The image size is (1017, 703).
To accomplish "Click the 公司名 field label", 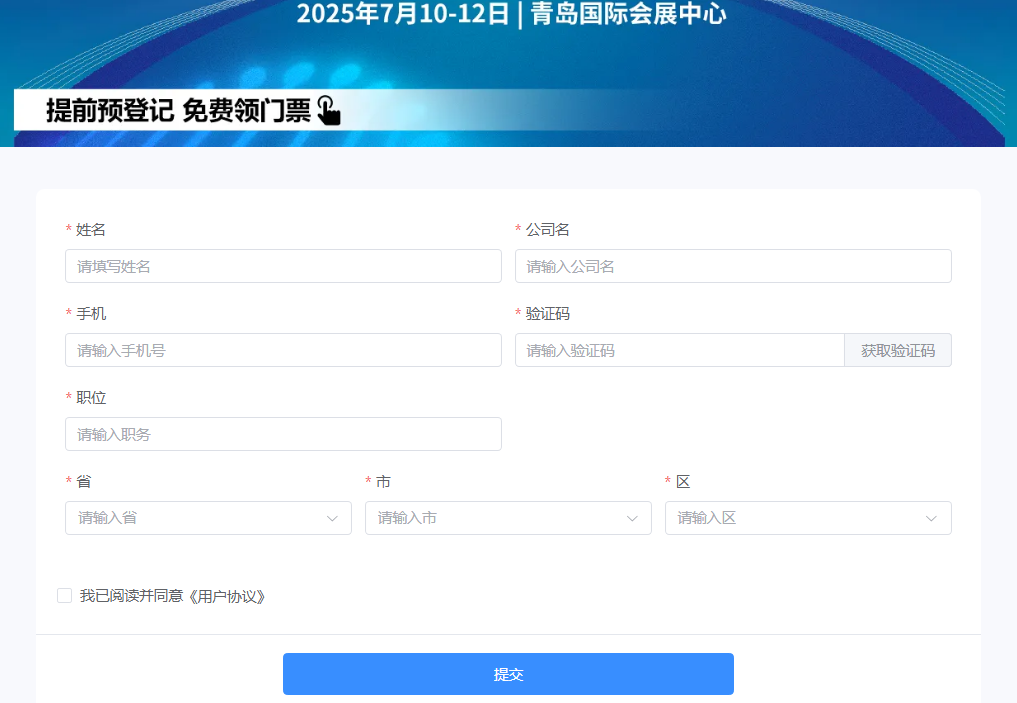I will [548, 230].
